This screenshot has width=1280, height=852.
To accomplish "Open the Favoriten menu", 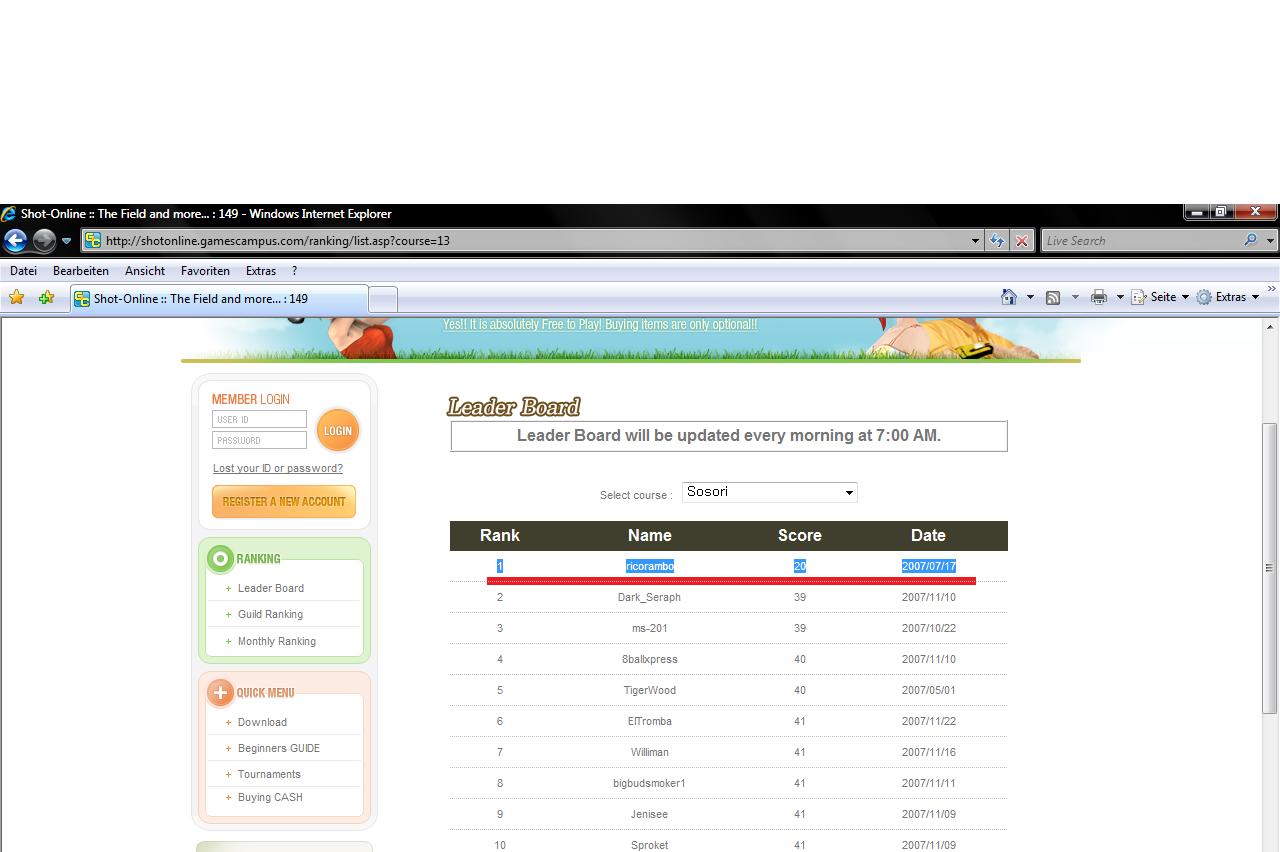I will click(205, 271).
